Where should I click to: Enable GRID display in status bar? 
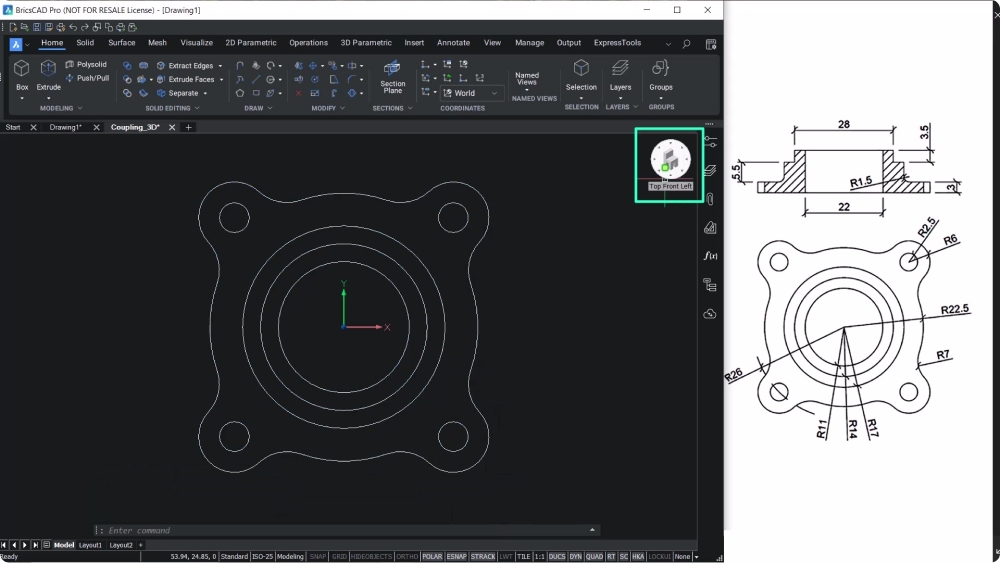point(340,556)
